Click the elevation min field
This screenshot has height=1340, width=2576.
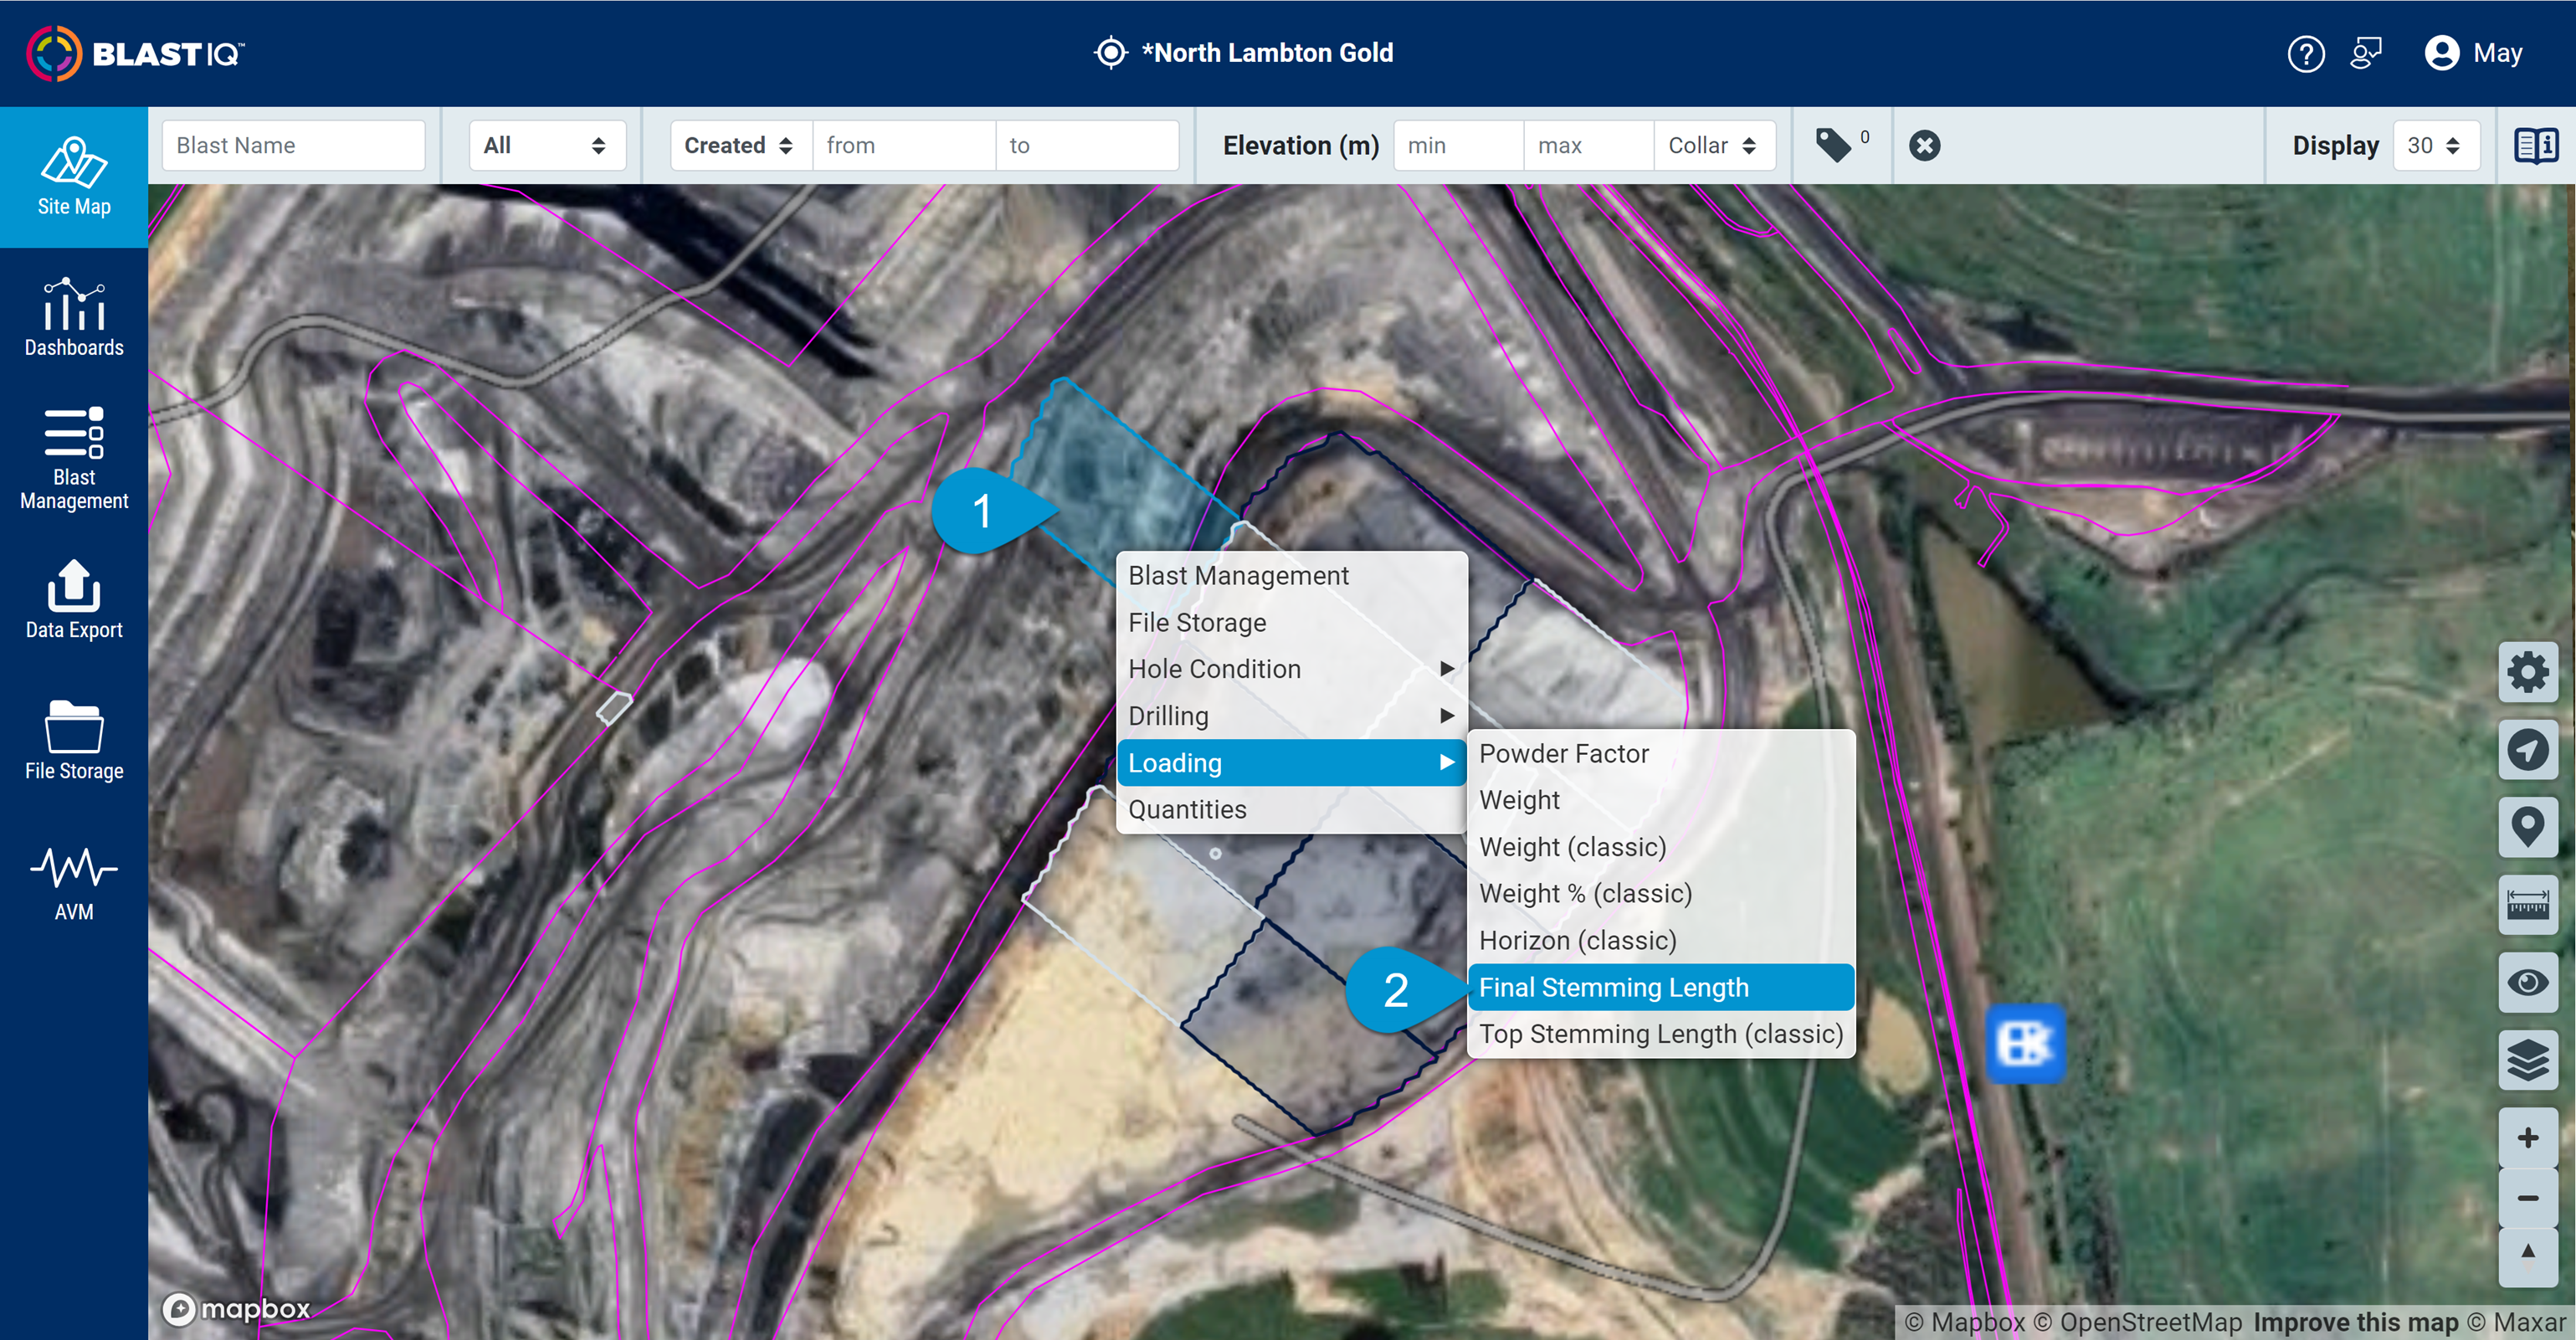click(1458, 145)
